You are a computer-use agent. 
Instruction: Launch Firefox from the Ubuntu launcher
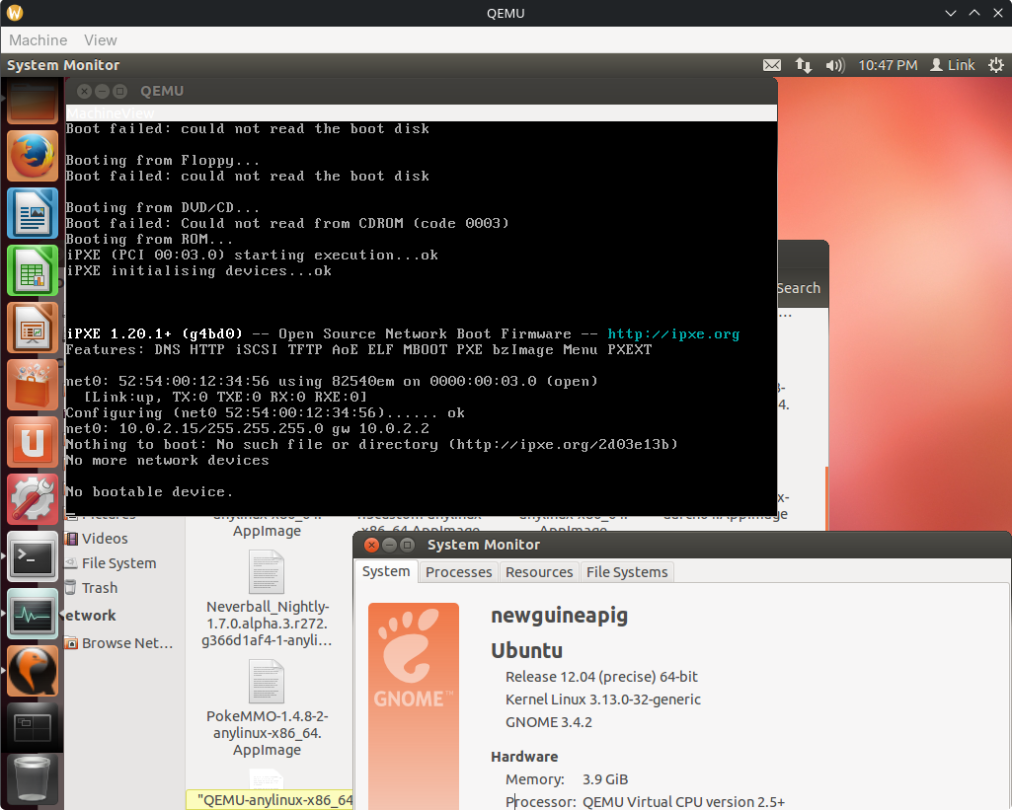click(x=32, y=156)
